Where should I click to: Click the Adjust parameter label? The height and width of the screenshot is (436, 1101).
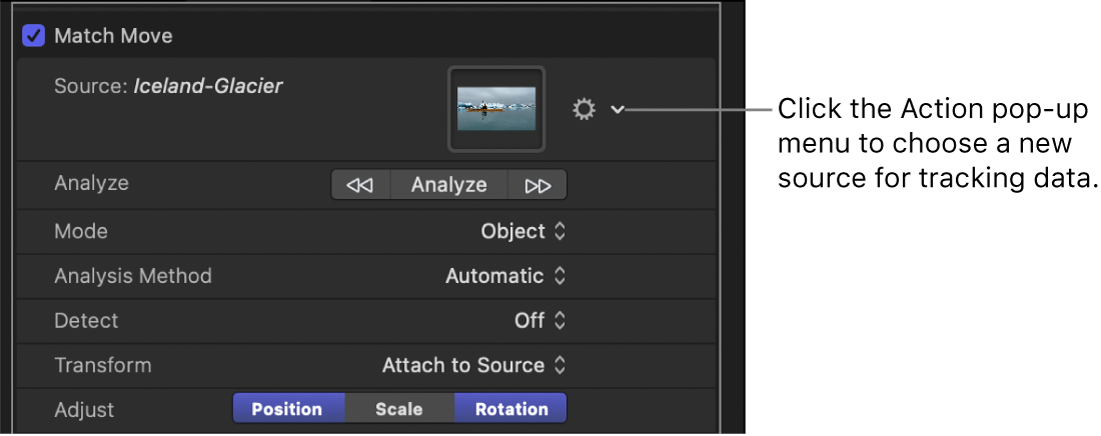[84, 410]
